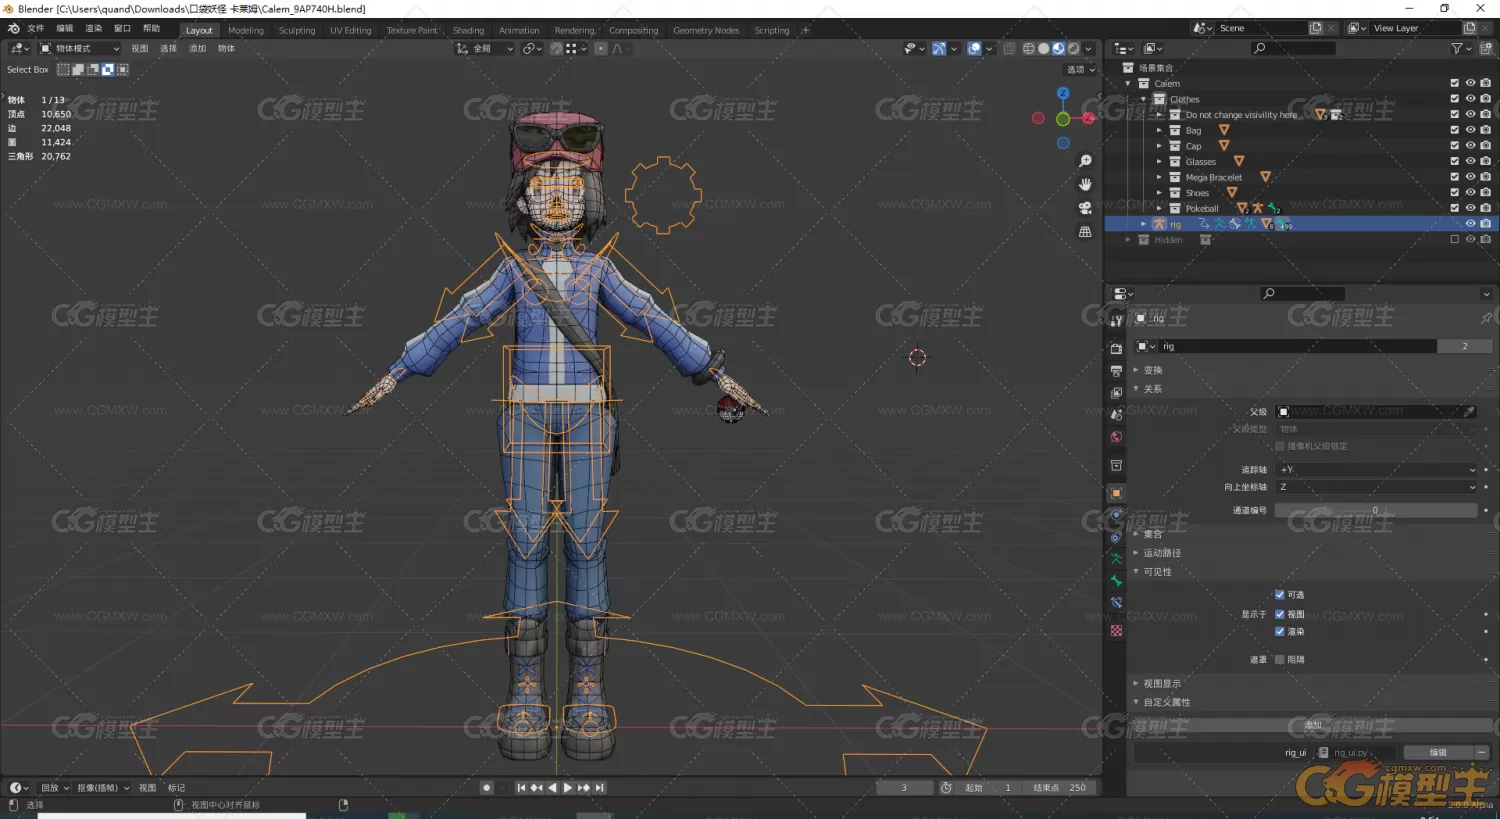The image size is (1500, 819).
Task: Open the Shading workspace tab
Action: (x=468, y=30)
